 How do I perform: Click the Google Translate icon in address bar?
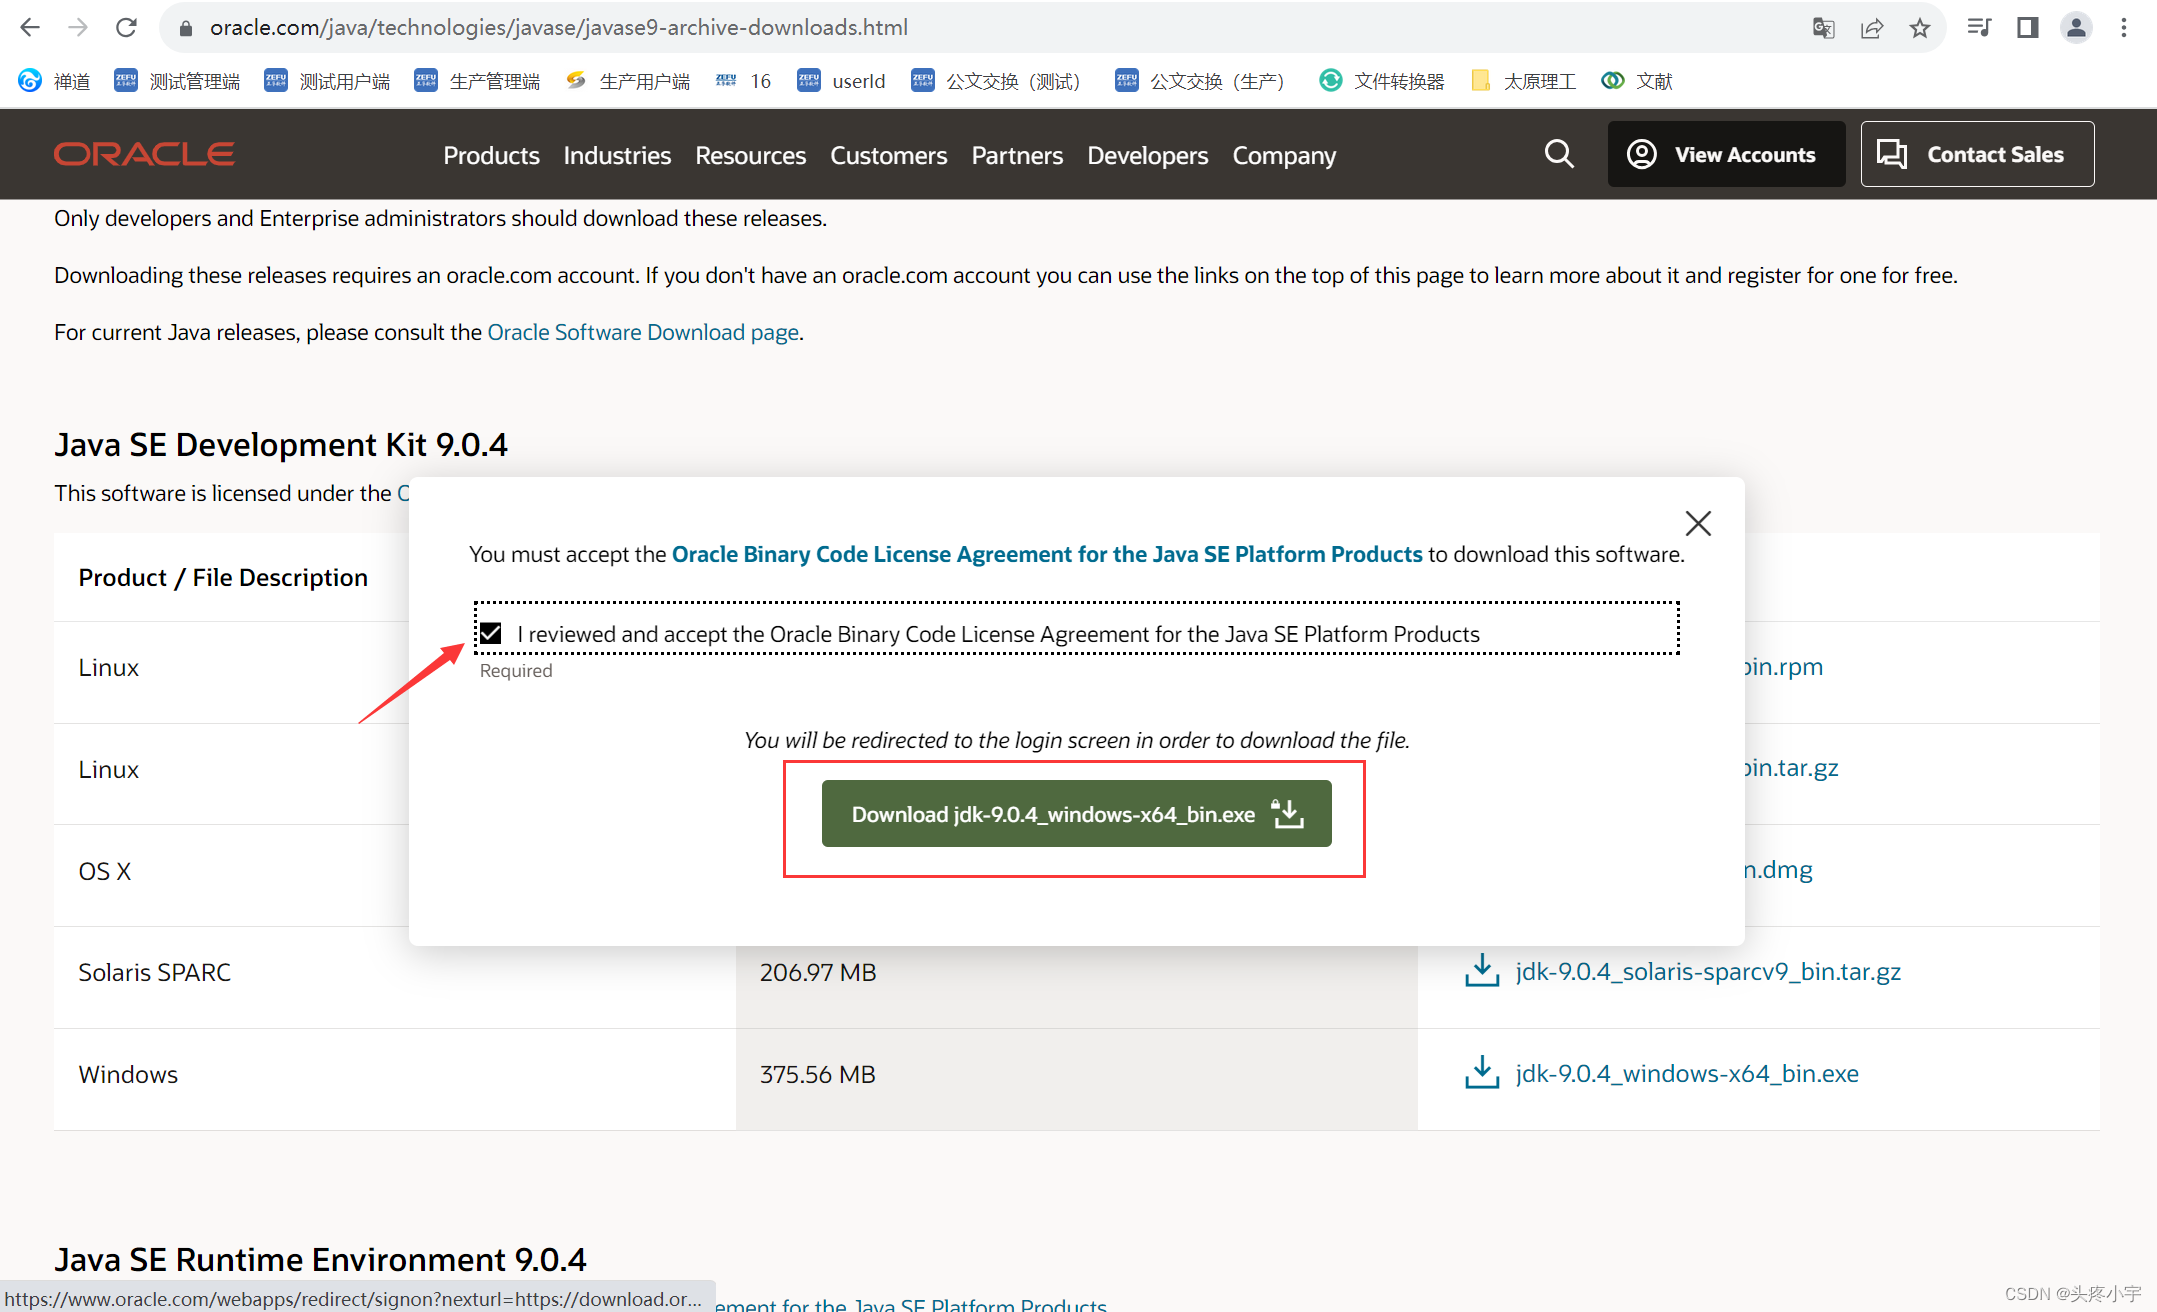coord(1823,27)
